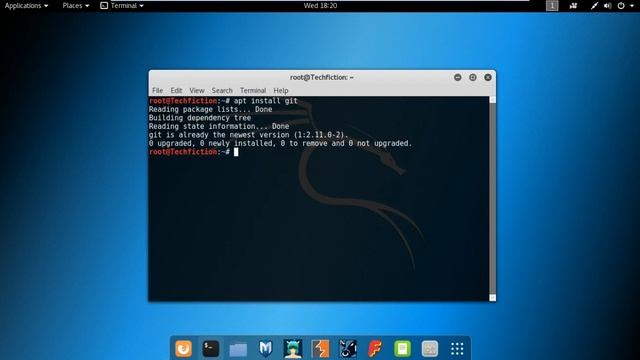Open the Files folder icon in dock
Image resolution: width=640 pixels, height=360 pixels.
pos(238,349)
